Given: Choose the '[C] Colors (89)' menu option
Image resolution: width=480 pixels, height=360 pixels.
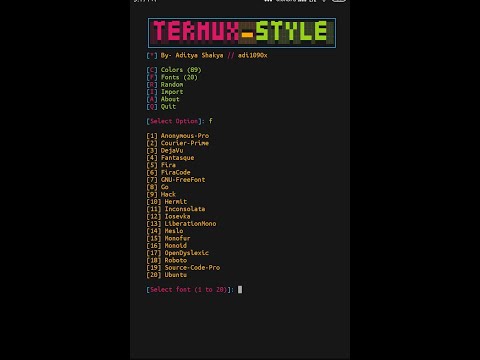Looking at the screenshot, I should pos(174,70).
